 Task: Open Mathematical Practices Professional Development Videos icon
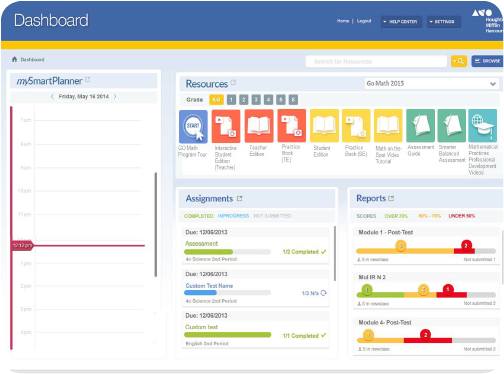tap(482, 126)
